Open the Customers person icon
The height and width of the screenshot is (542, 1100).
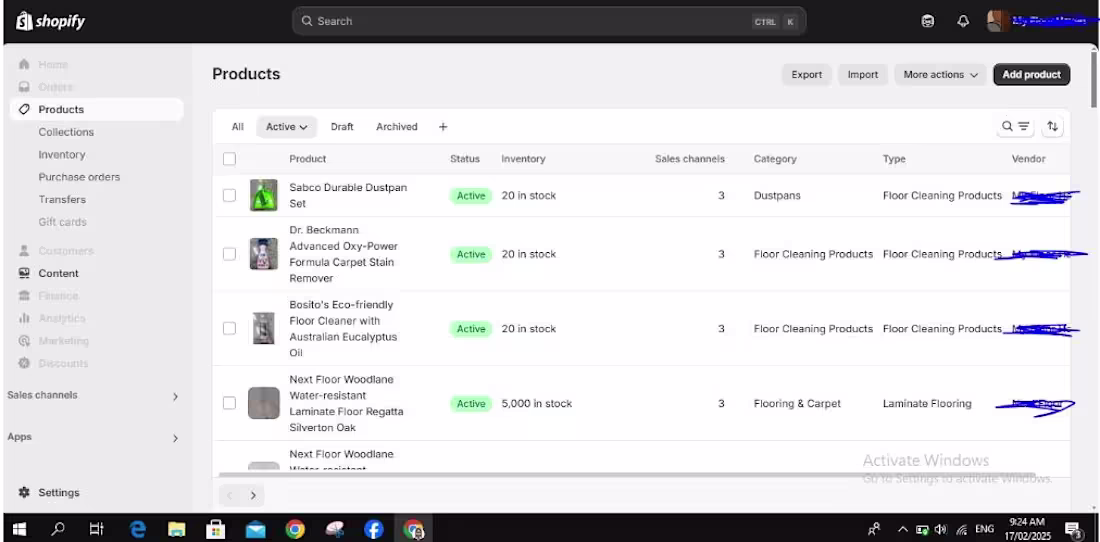pos(24,250)
